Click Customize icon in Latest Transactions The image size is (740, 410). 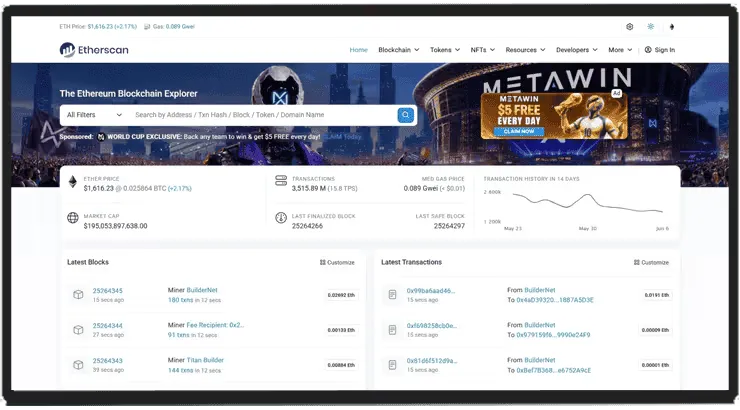click(637, 262)
